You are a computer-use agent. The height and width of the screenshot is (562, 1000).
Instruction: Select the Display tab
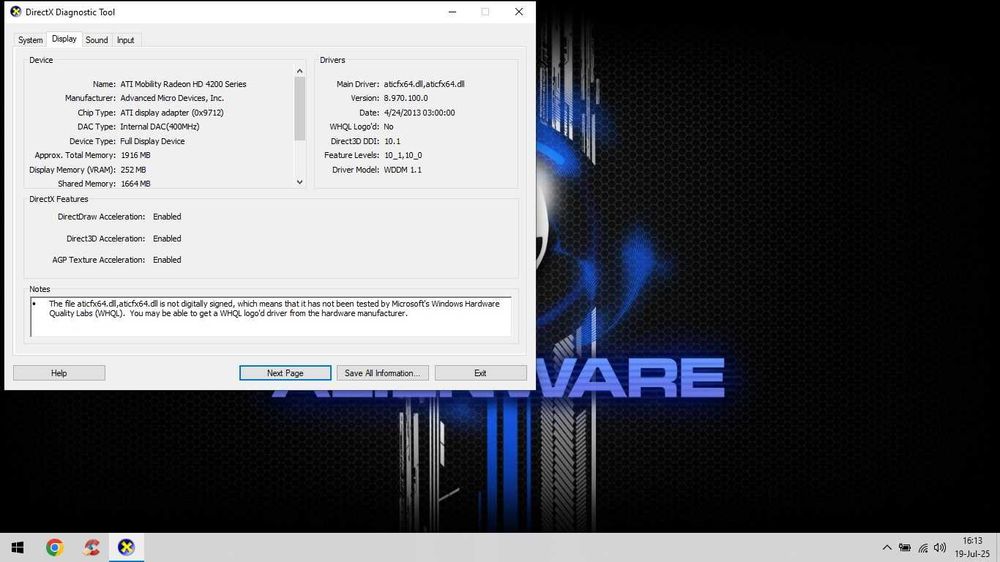click(x=64, y=39)
